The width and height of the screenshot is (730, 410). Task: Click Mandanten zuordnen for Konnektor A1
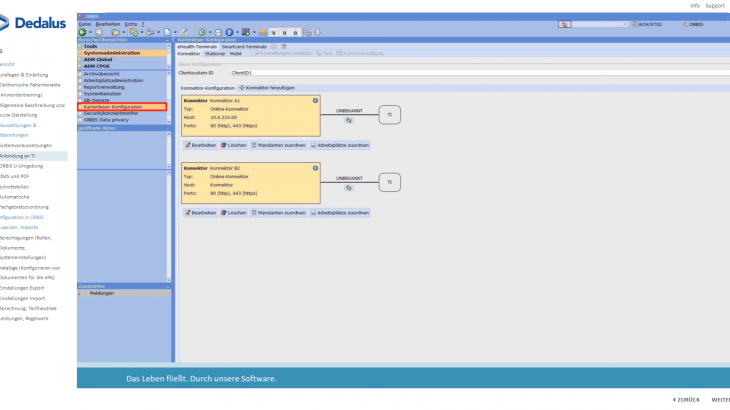point(279,145)
